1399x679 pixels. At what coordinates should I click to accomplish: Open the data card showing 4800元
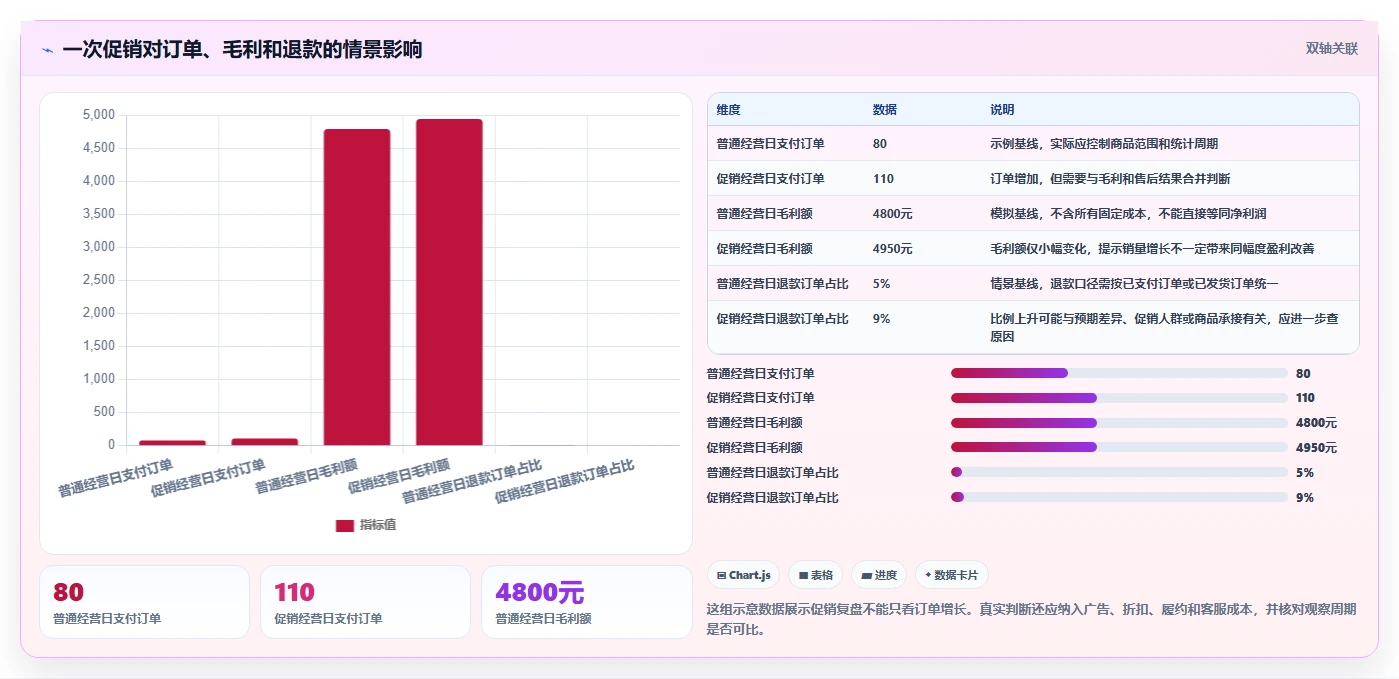pyautogui.click(x=586, y=602)
